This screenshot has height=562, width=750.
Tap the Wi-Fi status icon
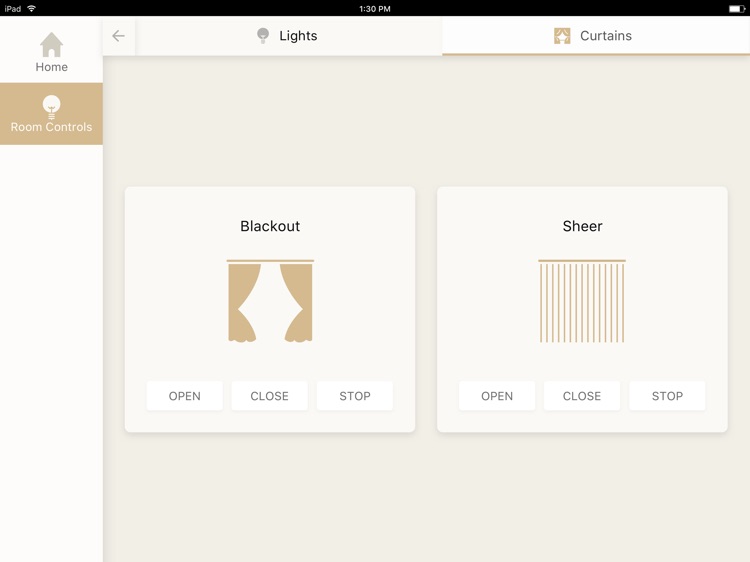[32, 8]
